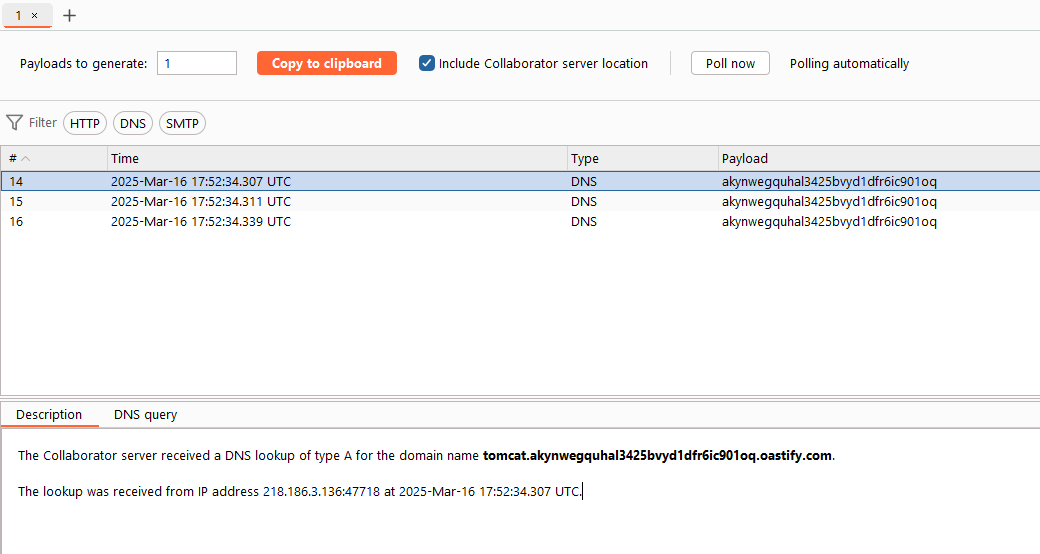Sort interactions by Time column
This screenshot has height=554, width=1040.
(337, 159)
